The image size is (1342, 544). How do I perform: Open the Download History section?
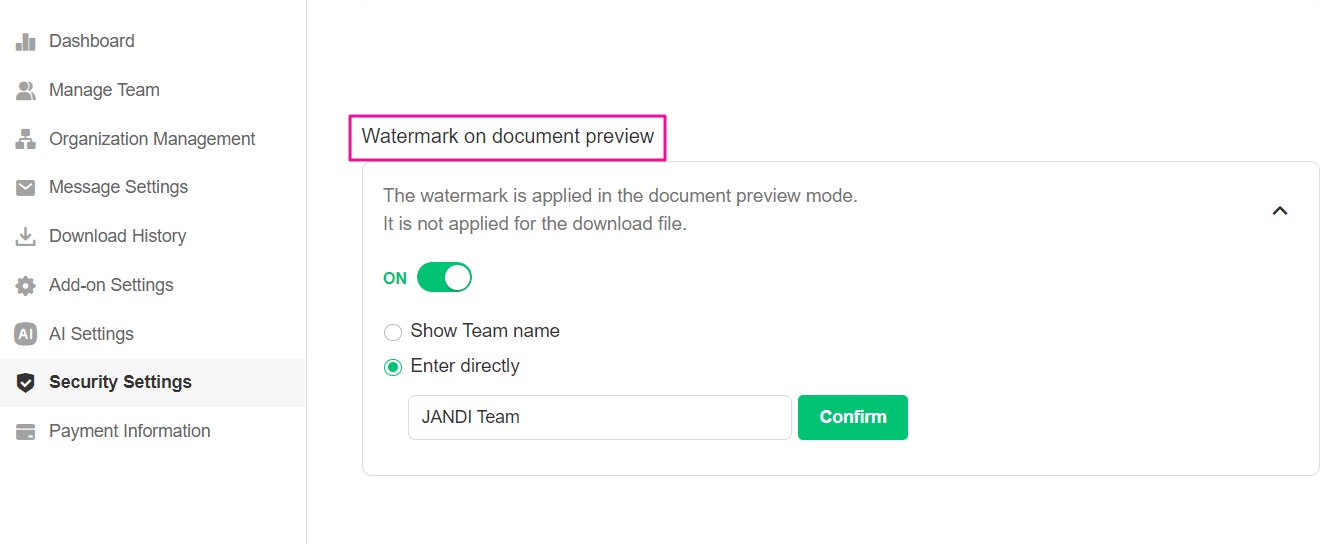(117, 237)
